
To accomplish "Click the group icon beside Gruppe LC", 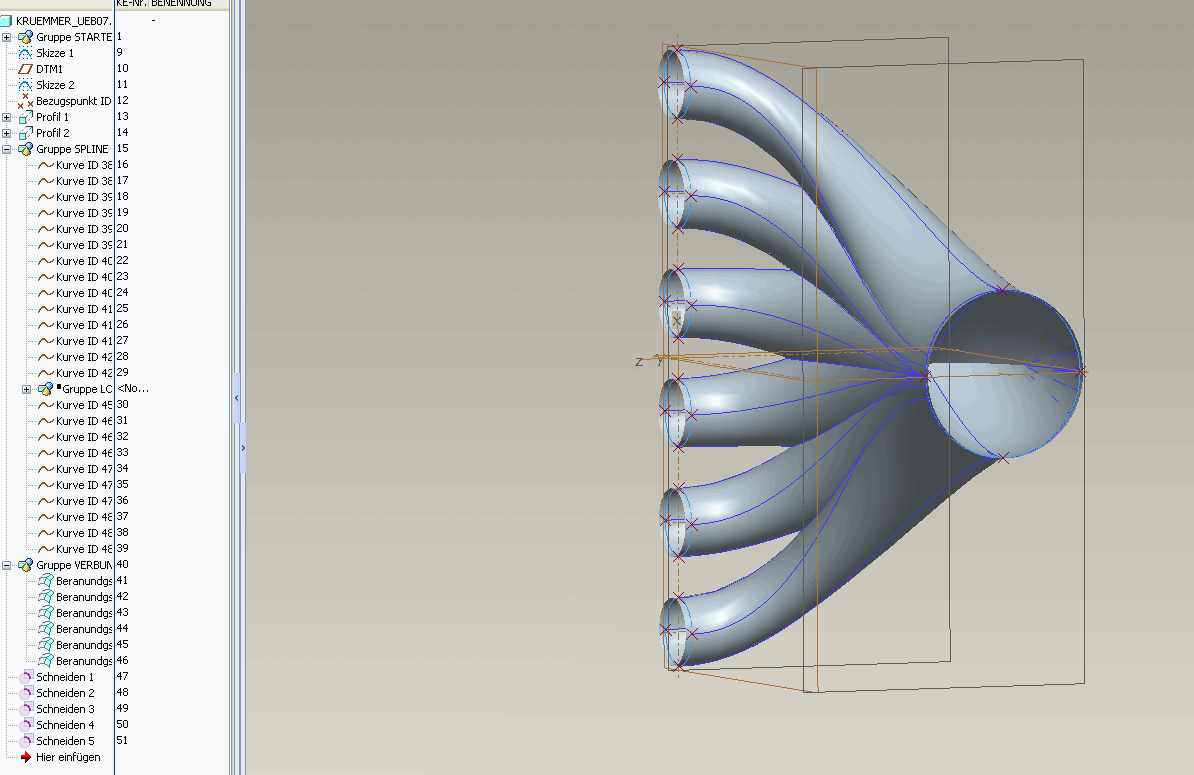I will (x=46, y=389).
